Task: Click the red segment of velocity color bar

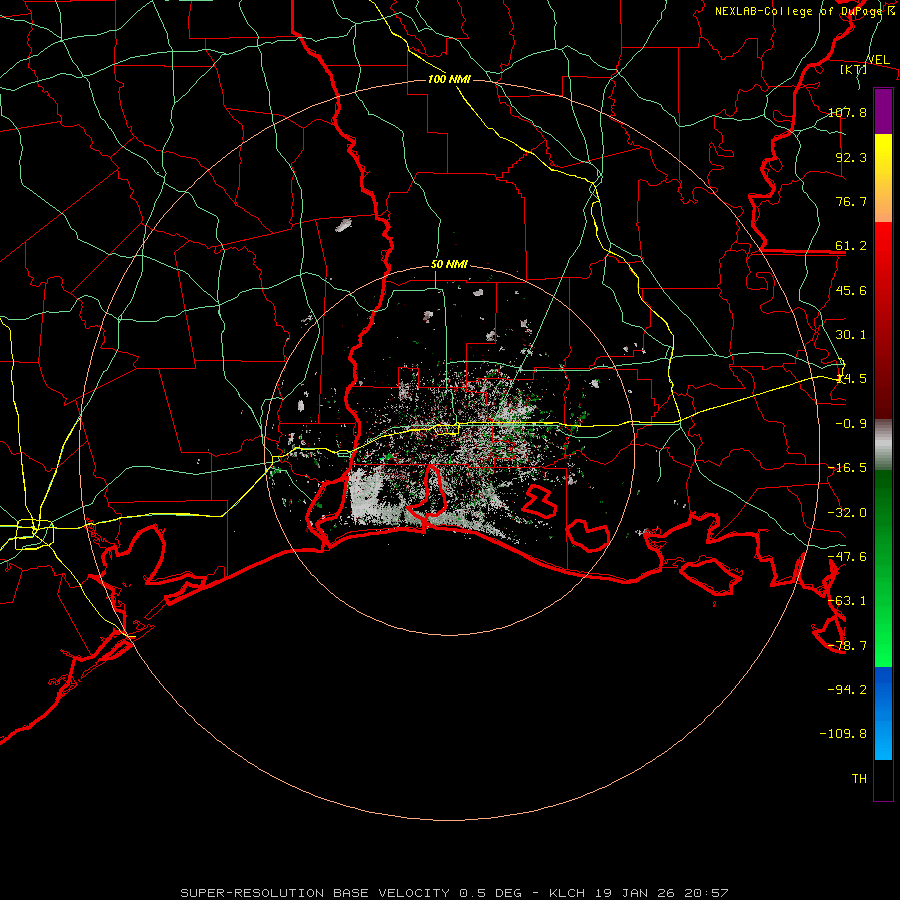Action: point(883,320)
